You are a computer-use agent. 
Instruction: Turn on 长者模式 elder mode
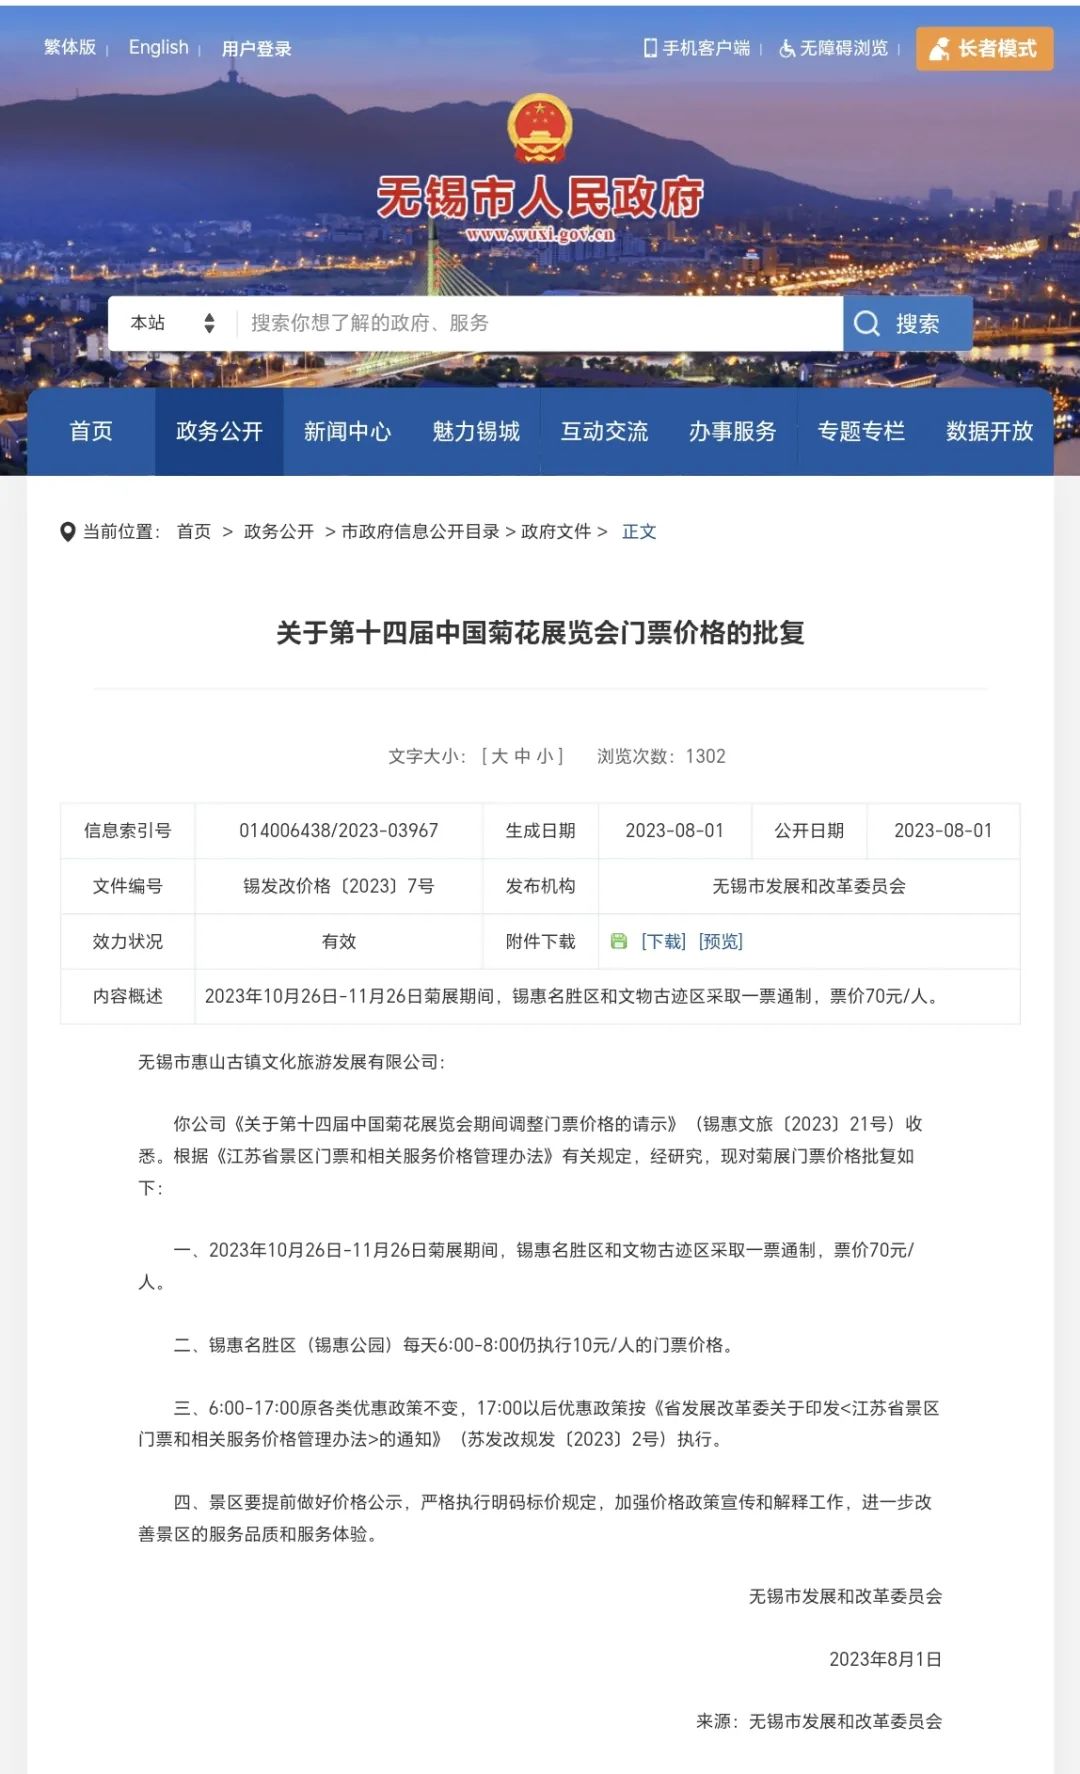(985, 48)
